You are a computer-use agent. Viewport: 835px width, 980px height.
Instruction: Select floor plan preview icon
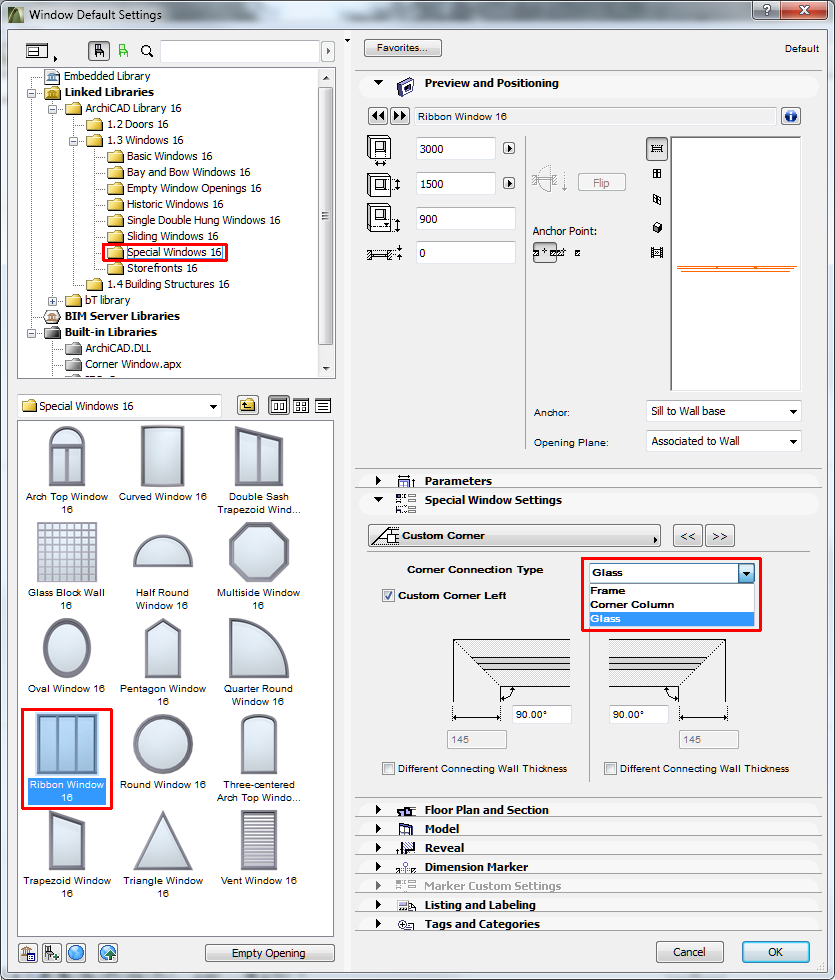click(657, 149)
